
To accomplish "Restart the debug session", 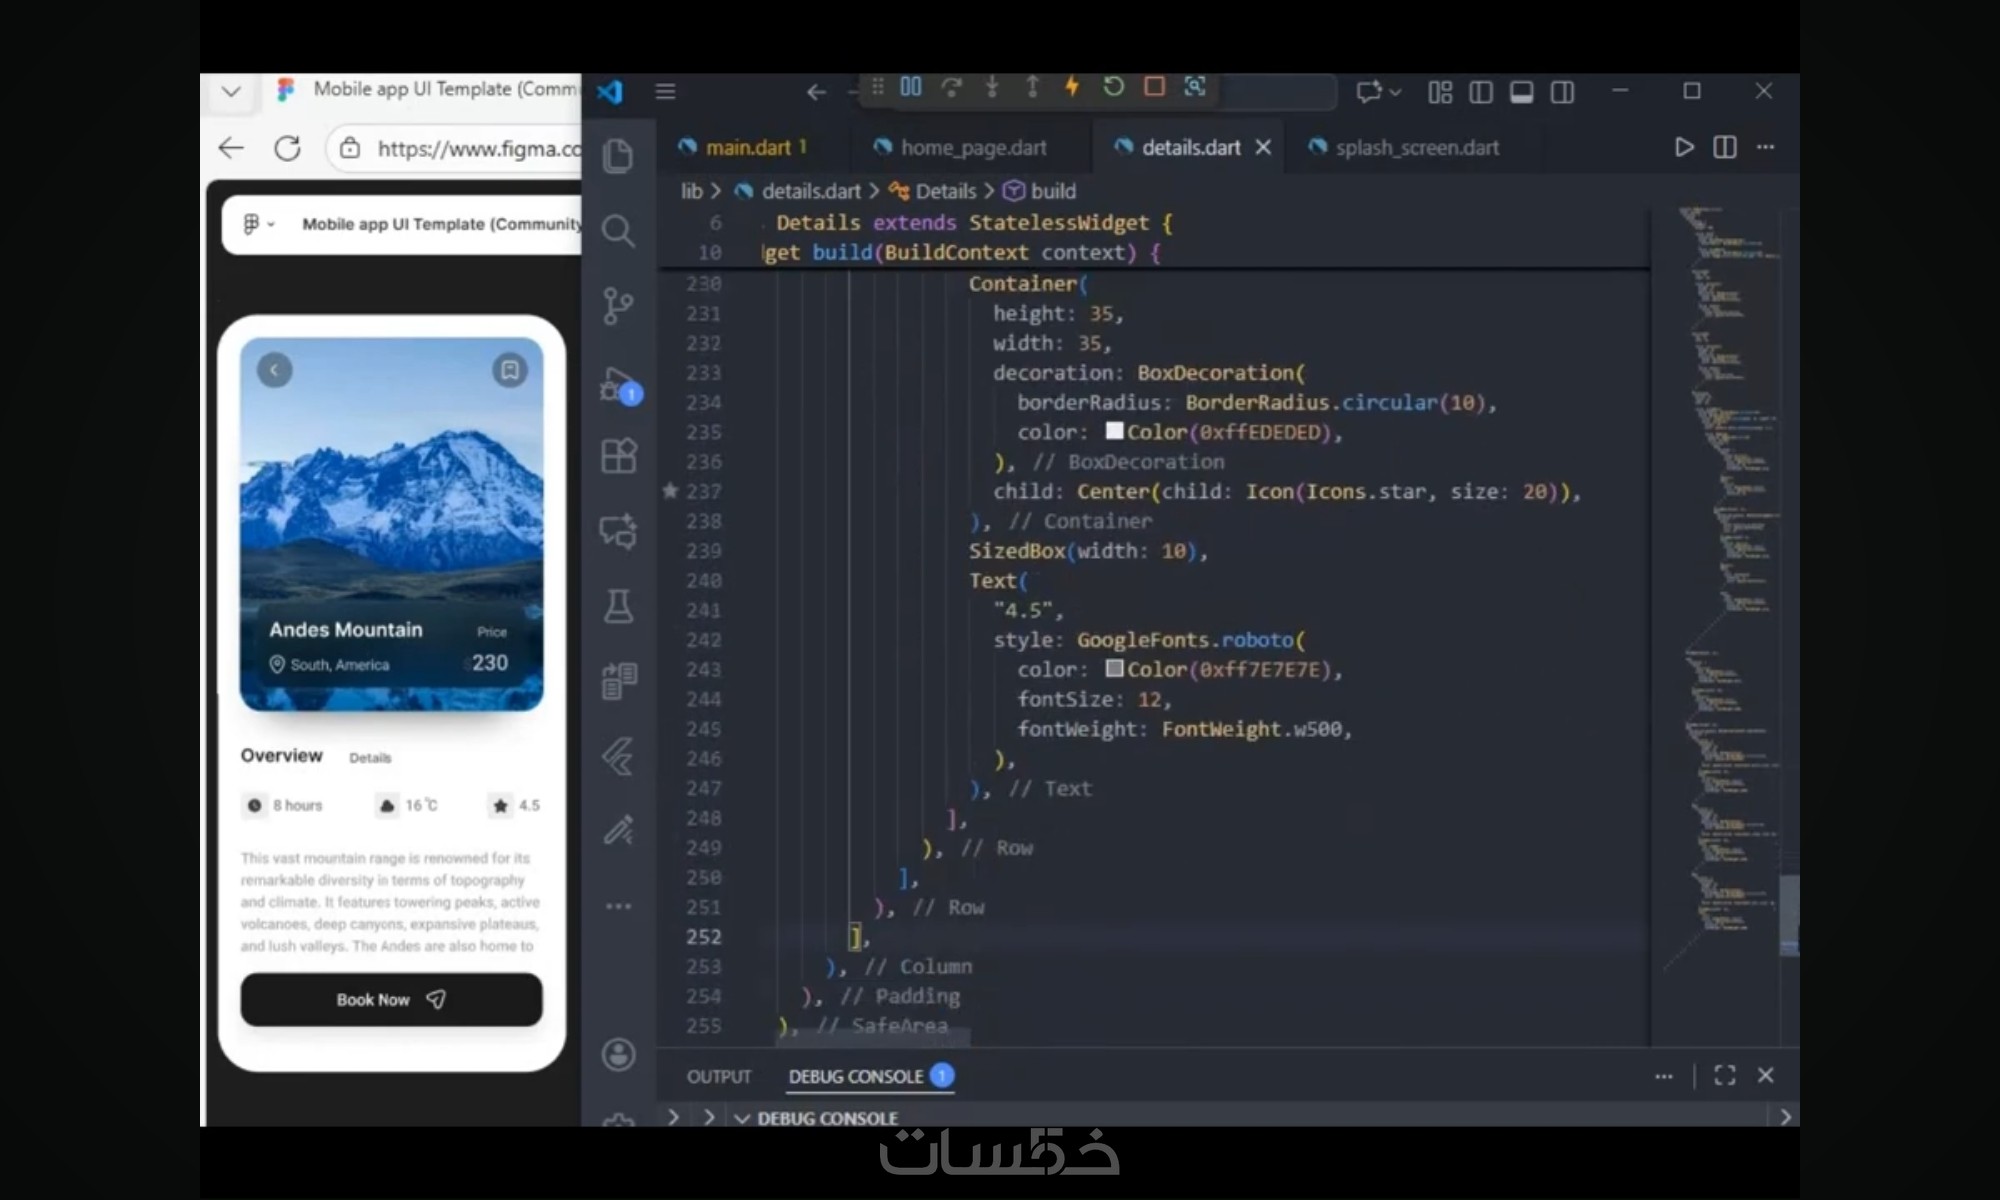I will tap(1113, 87).
